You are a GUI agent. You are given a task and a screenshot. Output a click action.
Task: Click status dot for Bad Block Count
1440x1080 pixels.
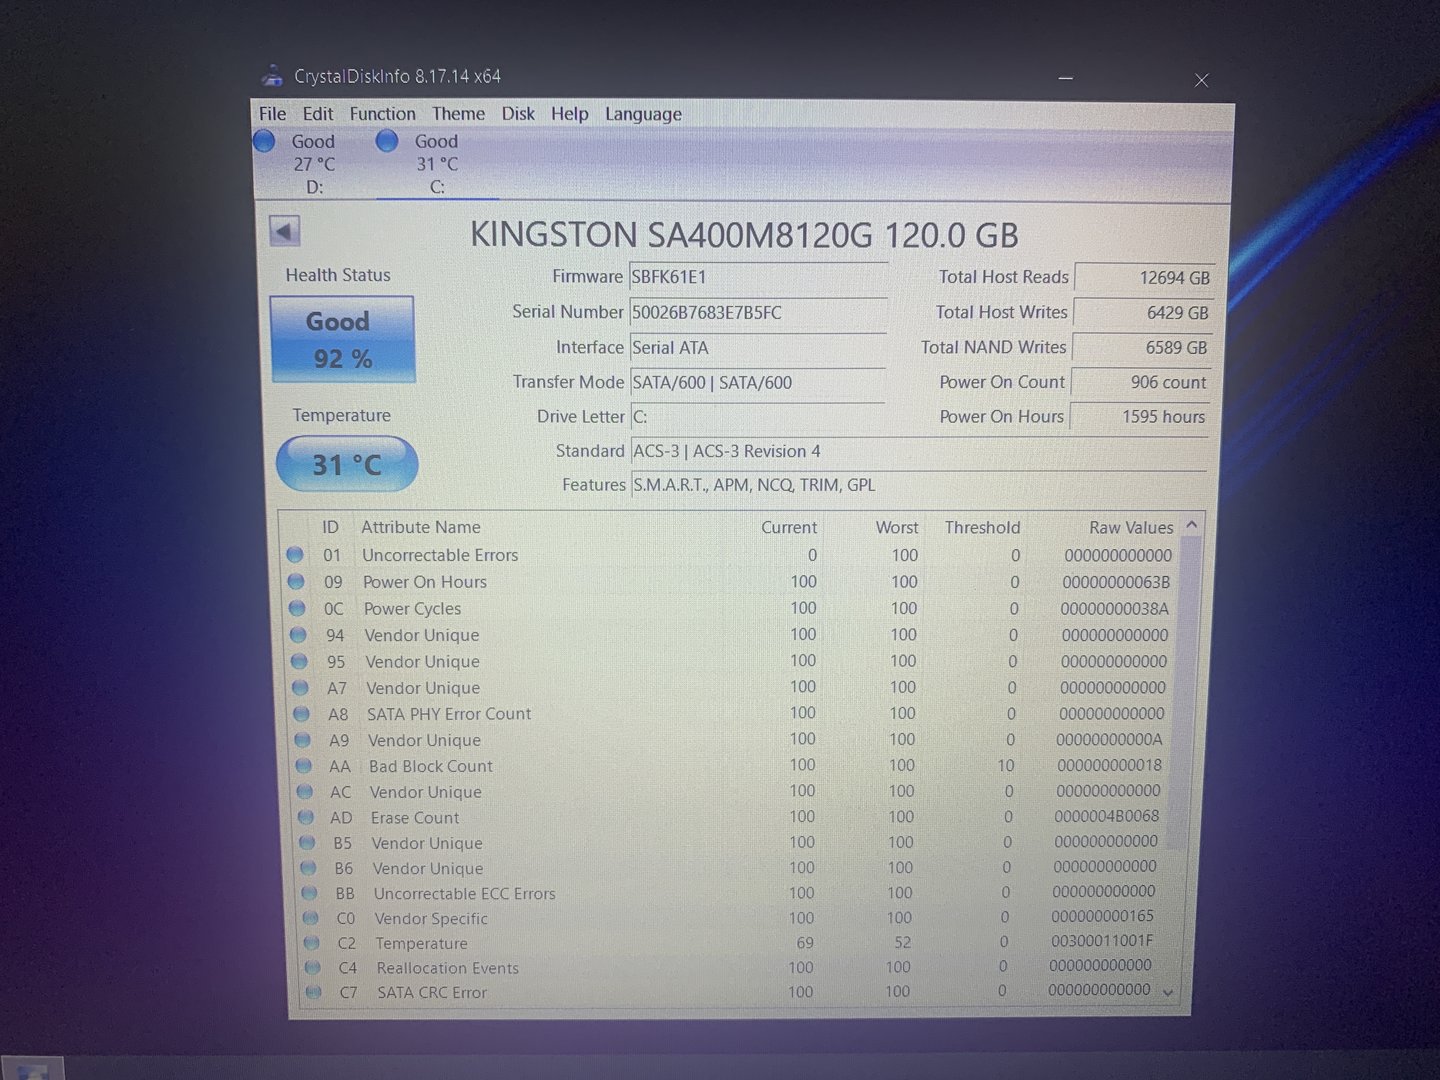coord(304,766)
